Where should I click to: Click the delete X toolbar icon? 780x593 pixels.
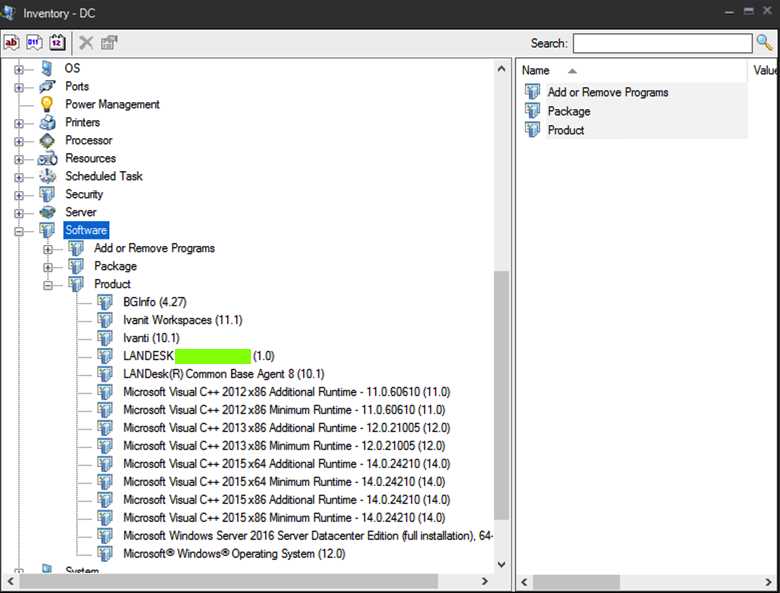[86, 43]
